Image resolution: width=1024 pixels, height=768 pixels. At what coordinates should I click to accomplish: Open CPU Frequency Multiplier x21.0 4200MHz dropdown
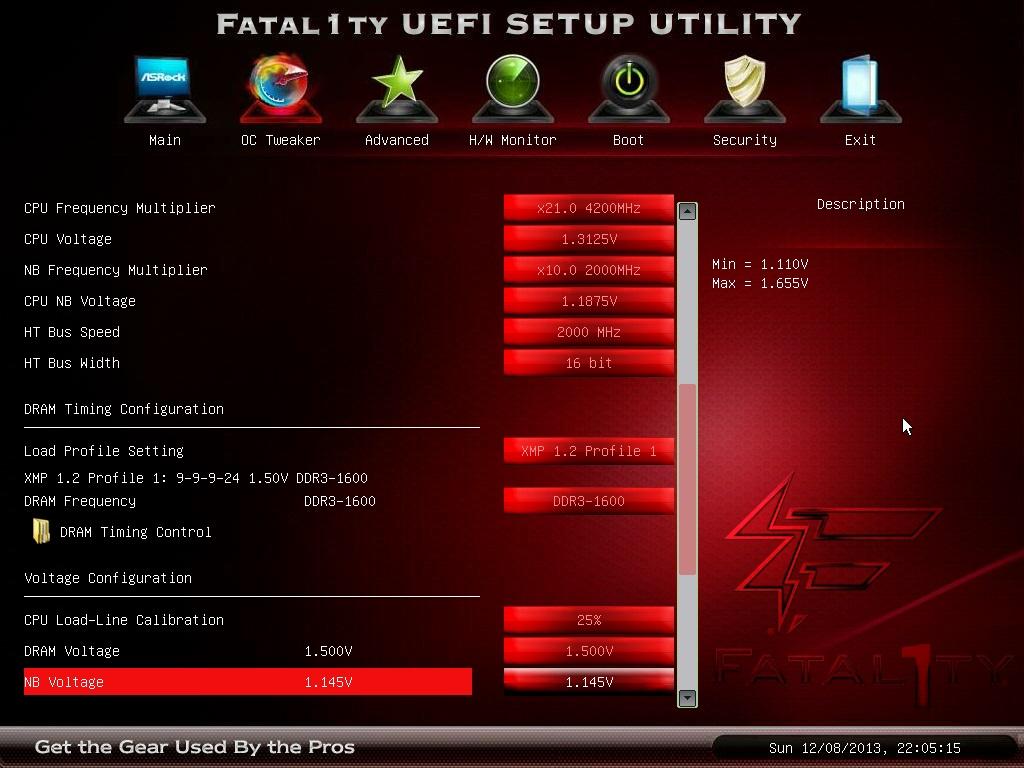pyautogui.click(x=588, y=208)
